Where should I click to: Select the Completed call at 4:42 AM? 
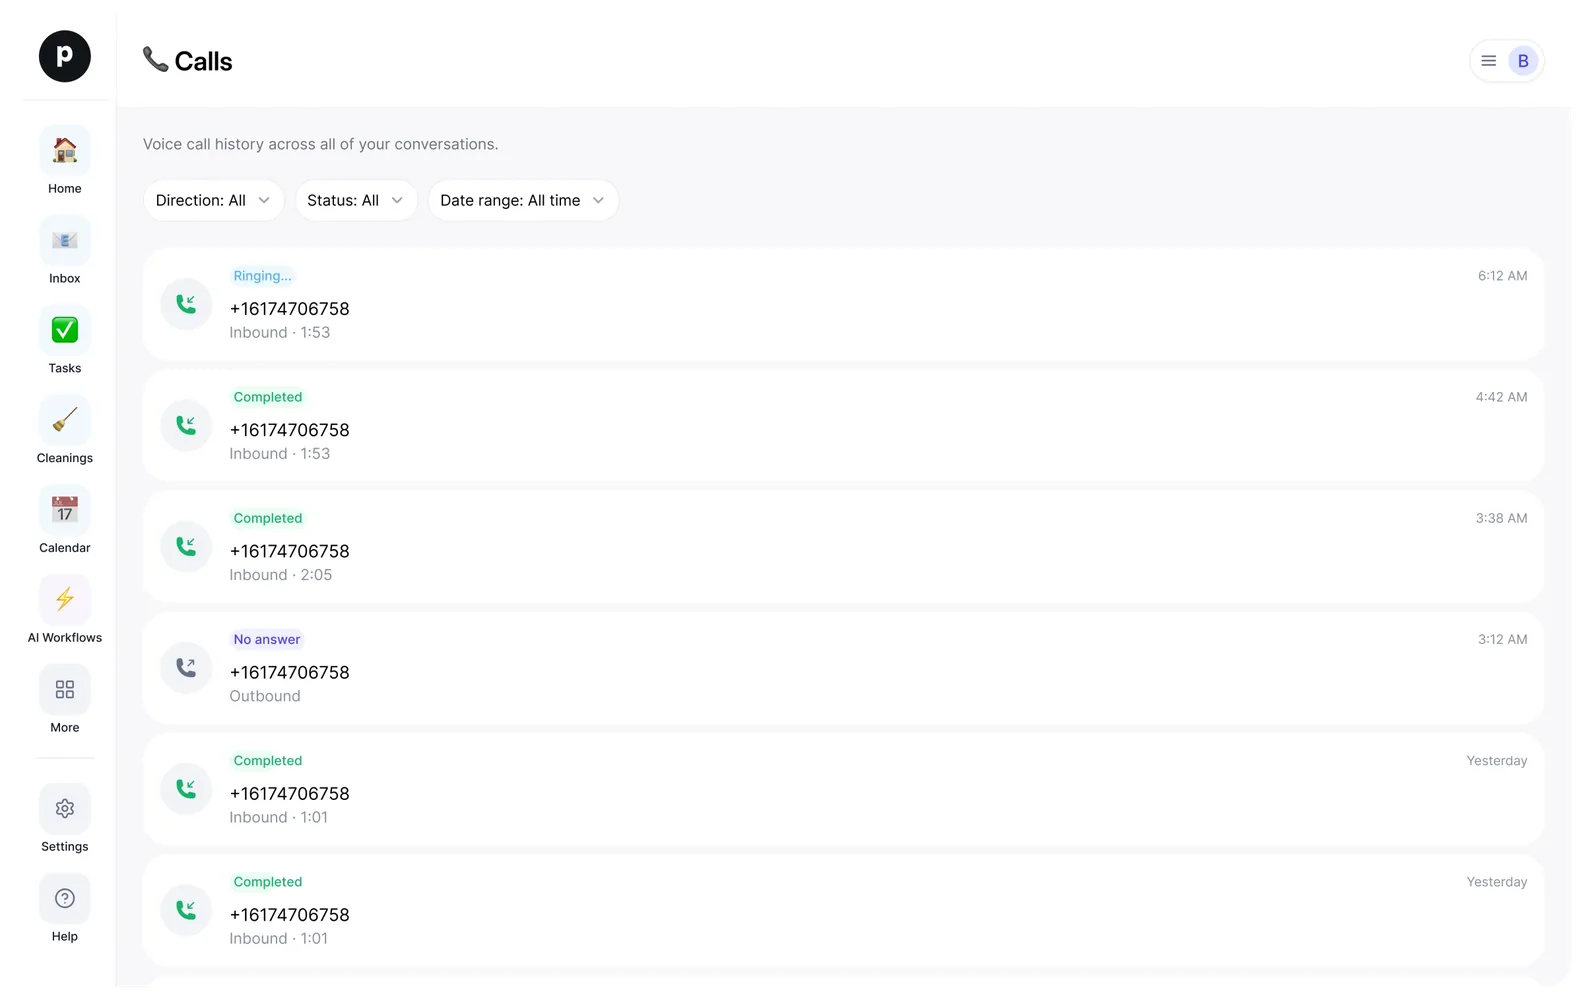[x=843, y=425]
